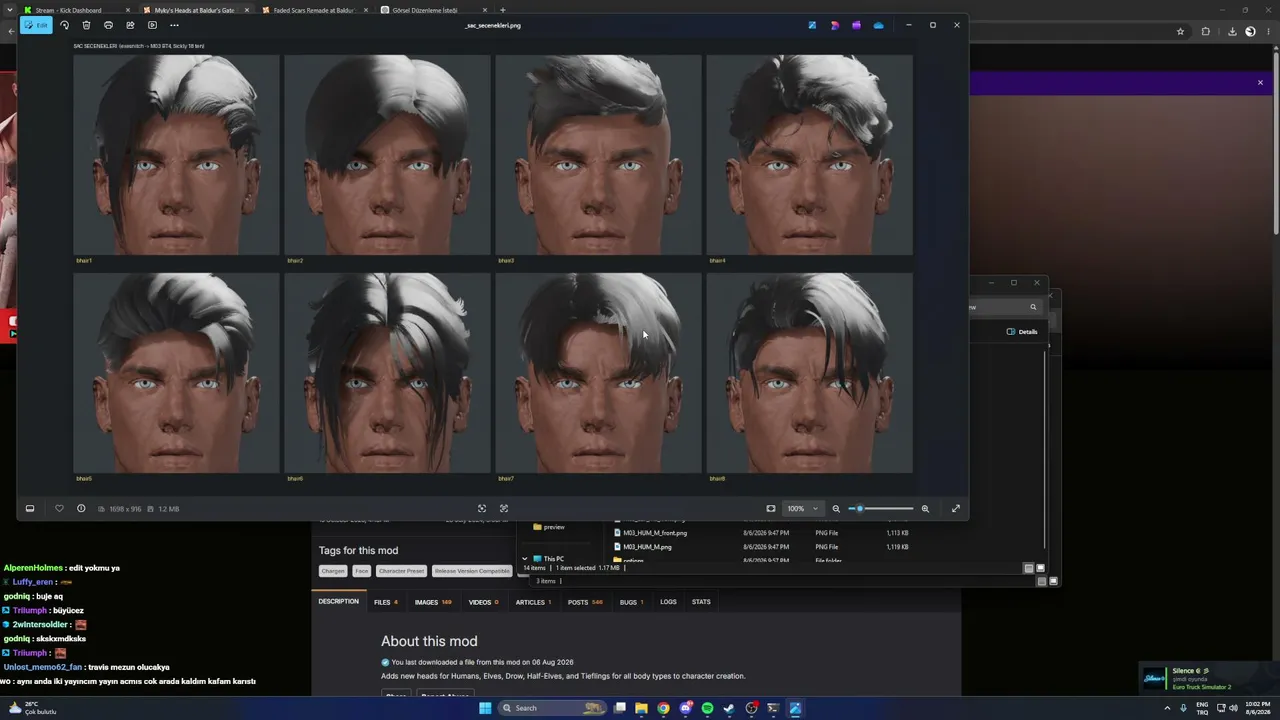Switch to Stream - Kick Dashboard browser tab
This screenshot has width=1280, height=720.
[x=78, y=10]
